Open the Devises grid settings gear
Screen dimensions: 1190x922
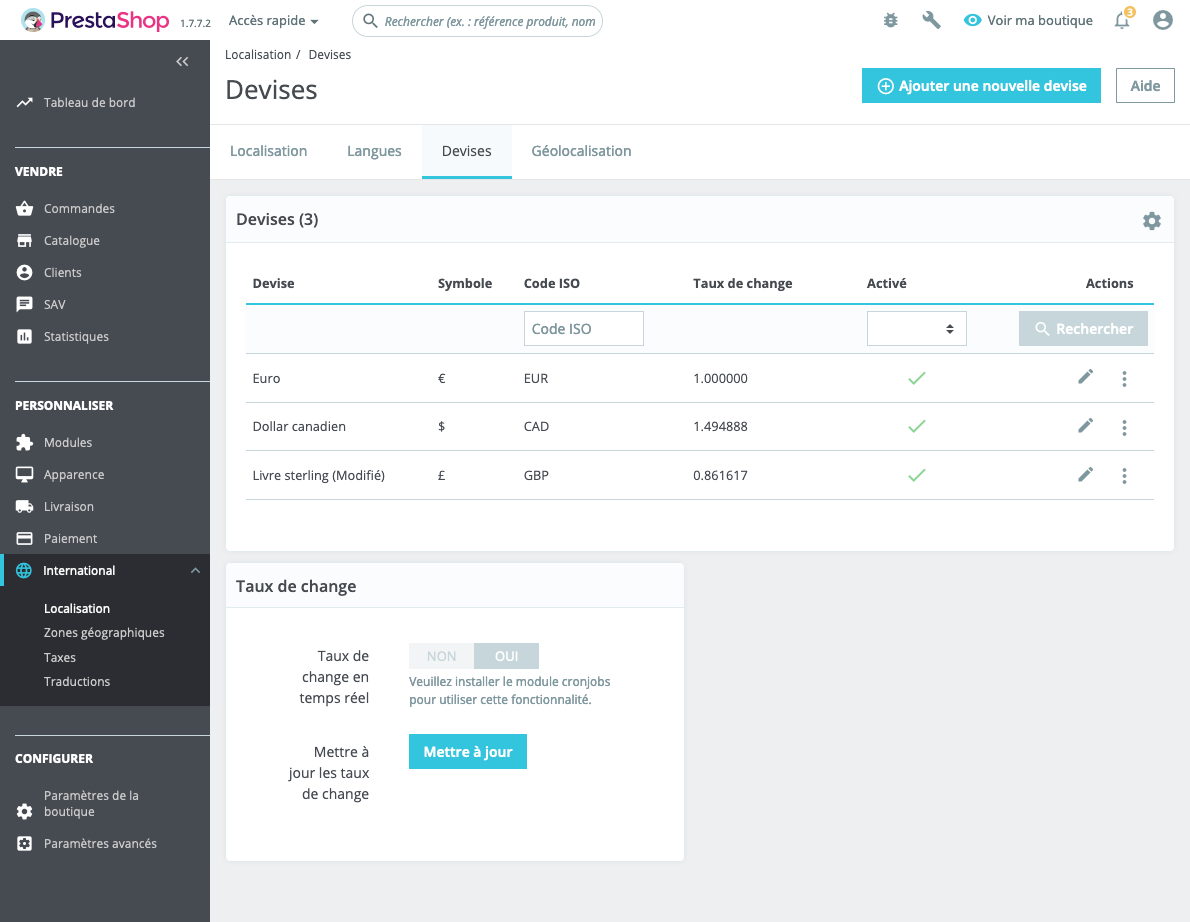pyautogui.click(x=1151, y=220)
